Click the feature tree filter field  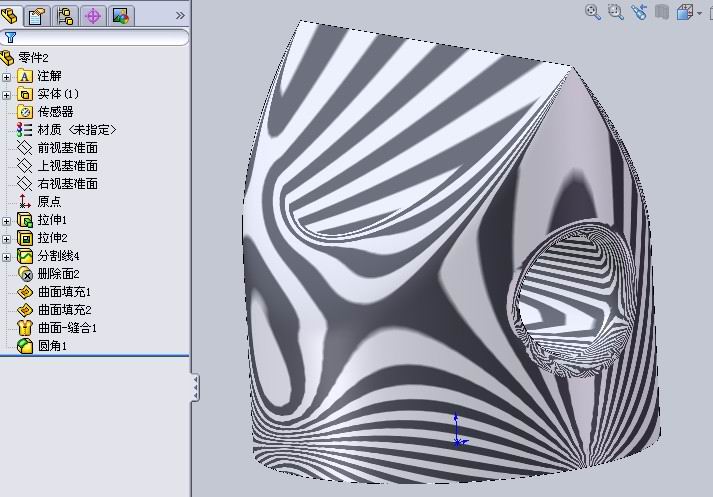point(94,37)
